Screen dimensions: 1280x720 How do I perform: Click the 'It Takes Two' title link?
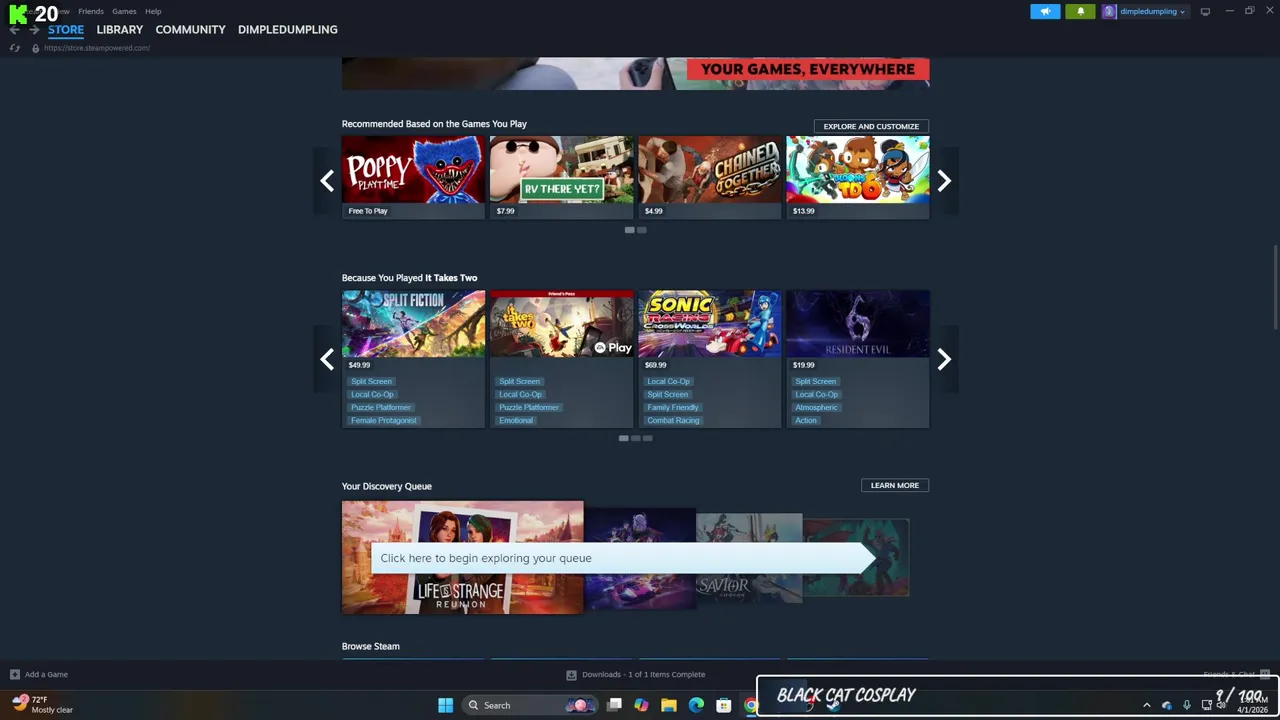click(451, 278)
